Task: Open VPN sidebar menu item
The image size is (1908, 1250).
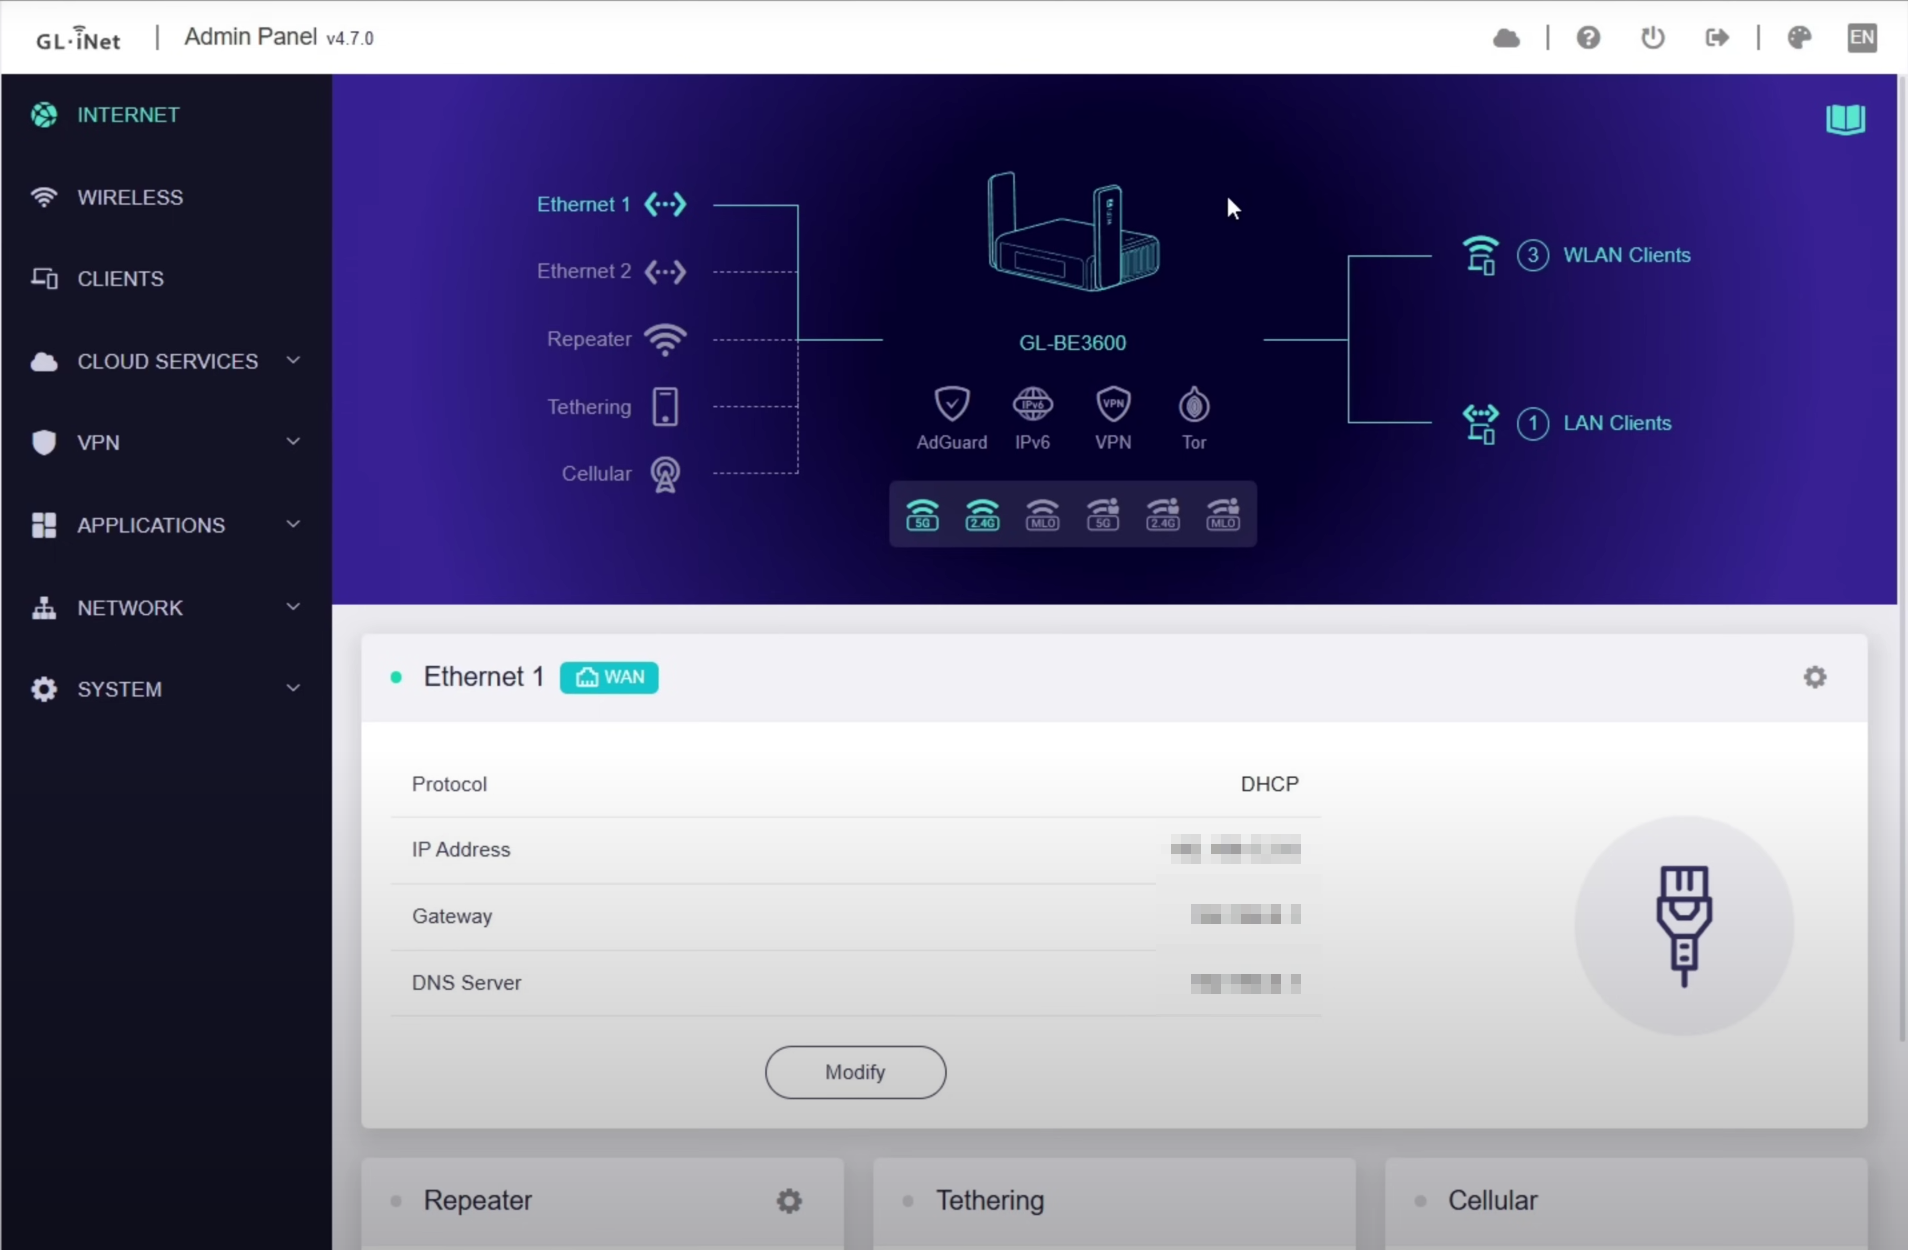Action: (x=98, y=443)
